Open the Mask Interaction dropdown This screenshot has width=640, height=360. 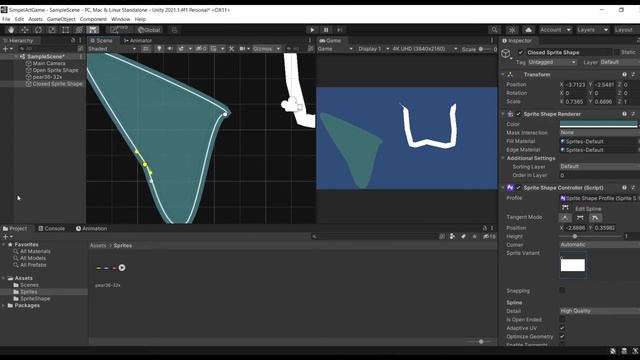(599, 133)
